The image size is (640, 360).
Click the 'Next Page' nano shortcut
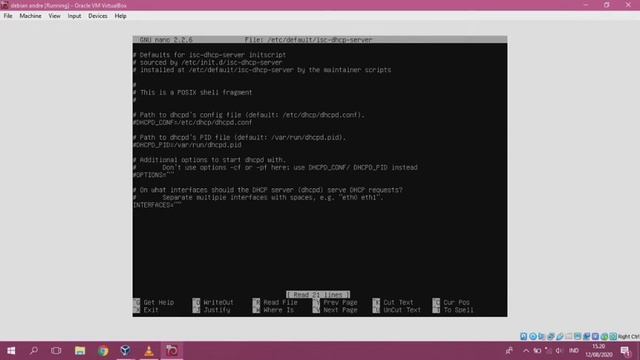point(335,310)
